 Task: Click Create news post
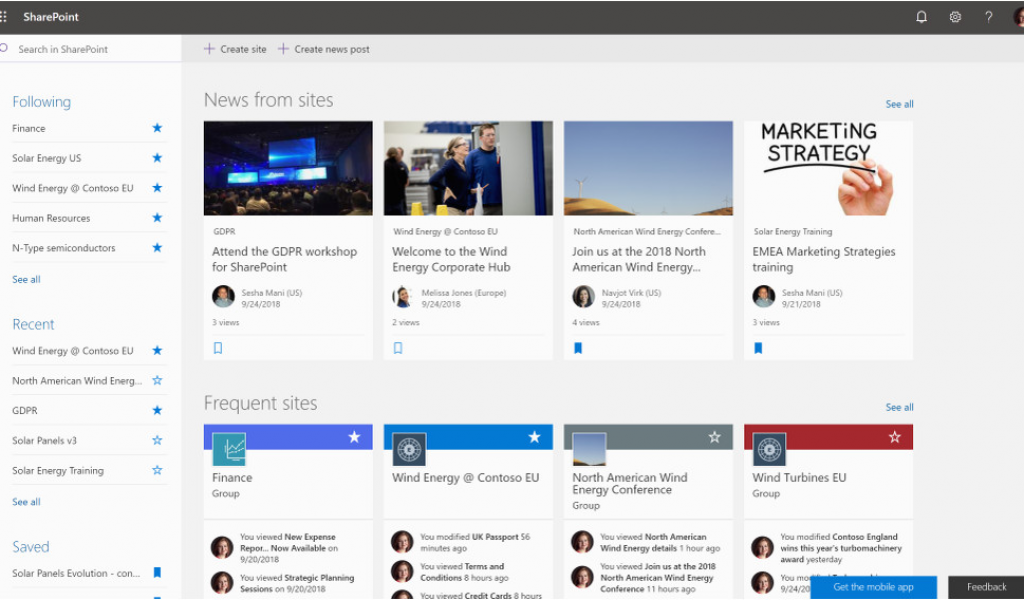coord(324,49)
